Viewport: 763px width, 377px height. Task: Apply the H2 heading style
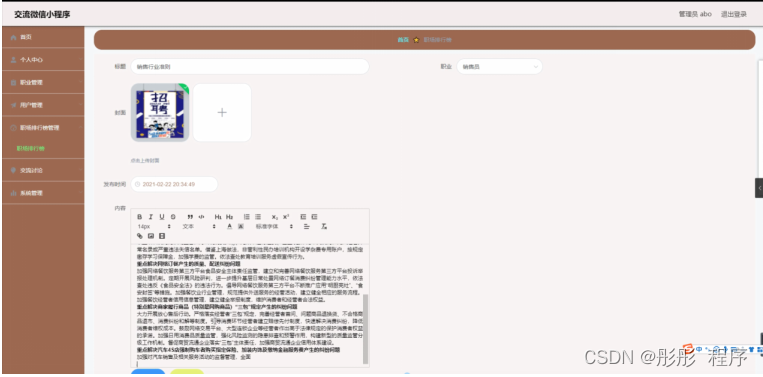230,217
